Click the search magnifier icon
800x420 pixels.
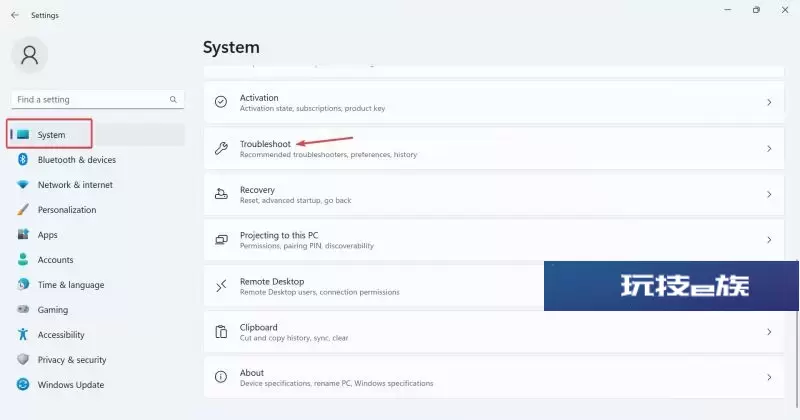coord(173,100)
